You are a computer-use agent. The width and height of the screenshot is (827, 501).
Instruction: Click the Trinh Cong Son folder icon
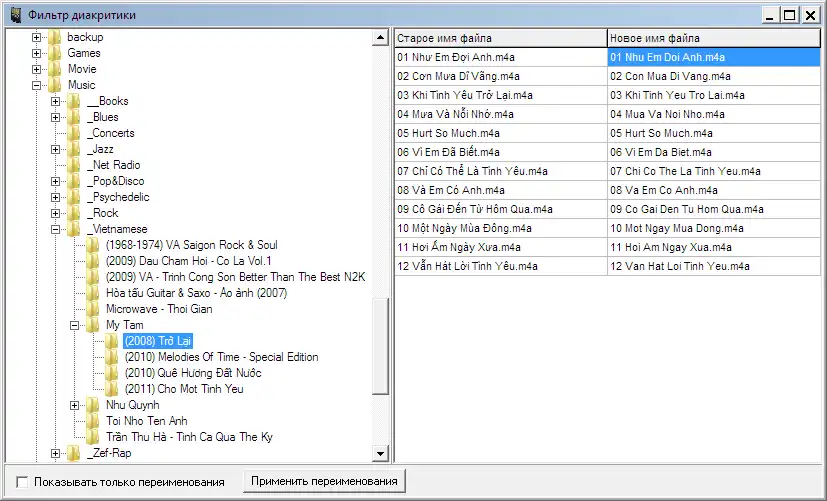[x=93, y=277]
